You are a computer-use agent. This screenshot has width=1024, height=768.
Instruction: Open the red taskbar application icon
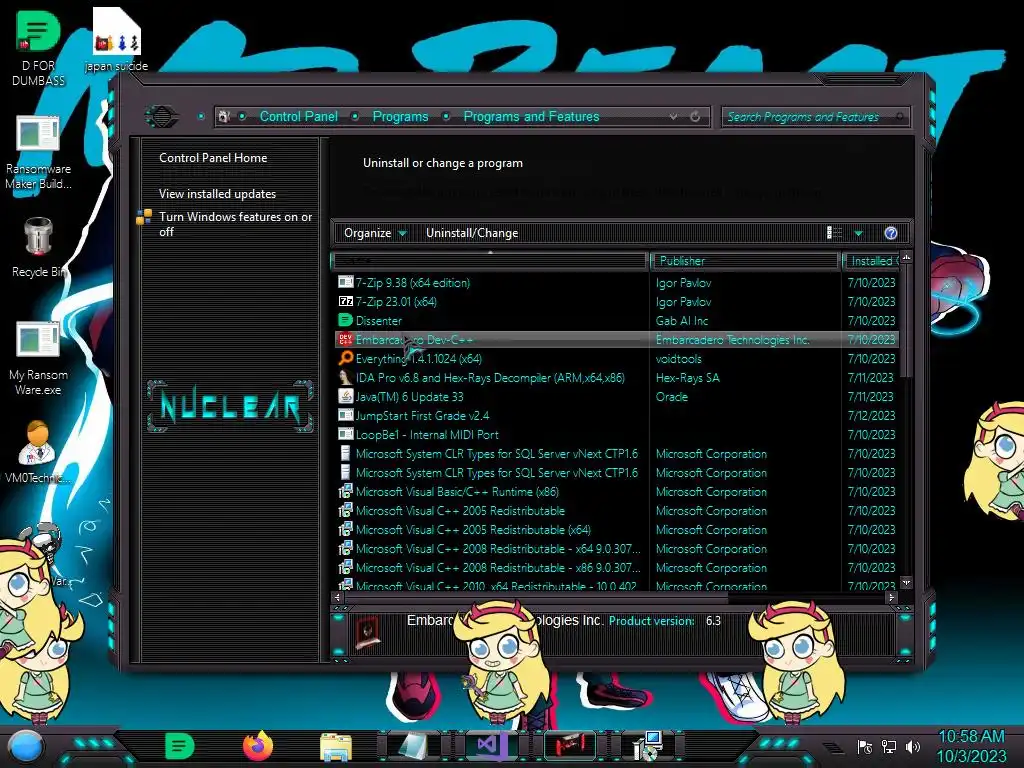click(569, 746)
